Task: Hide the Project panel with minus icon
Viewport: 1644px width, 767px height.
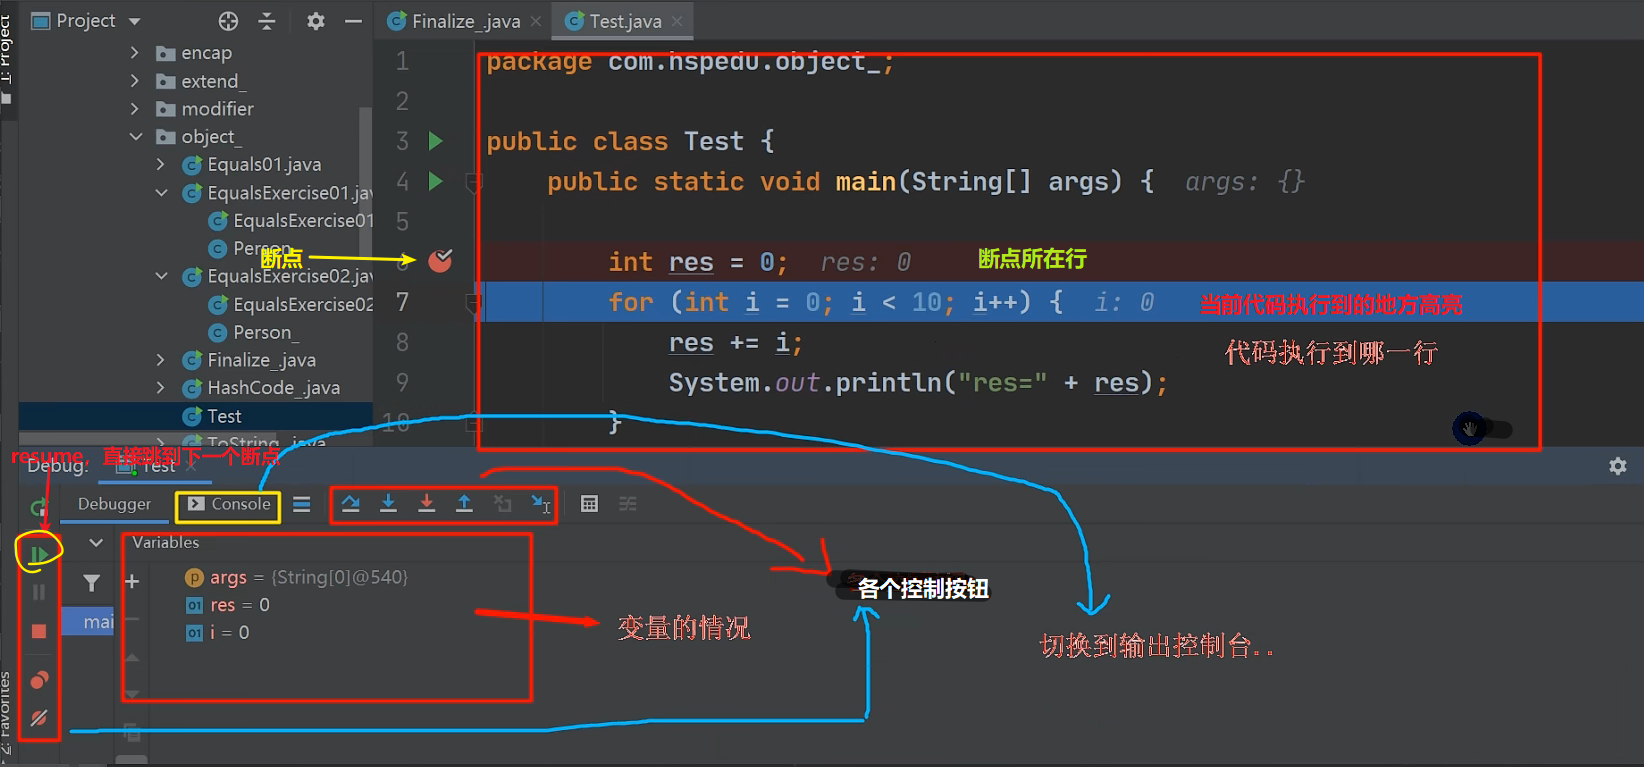Action: click(x=353, y=20)
